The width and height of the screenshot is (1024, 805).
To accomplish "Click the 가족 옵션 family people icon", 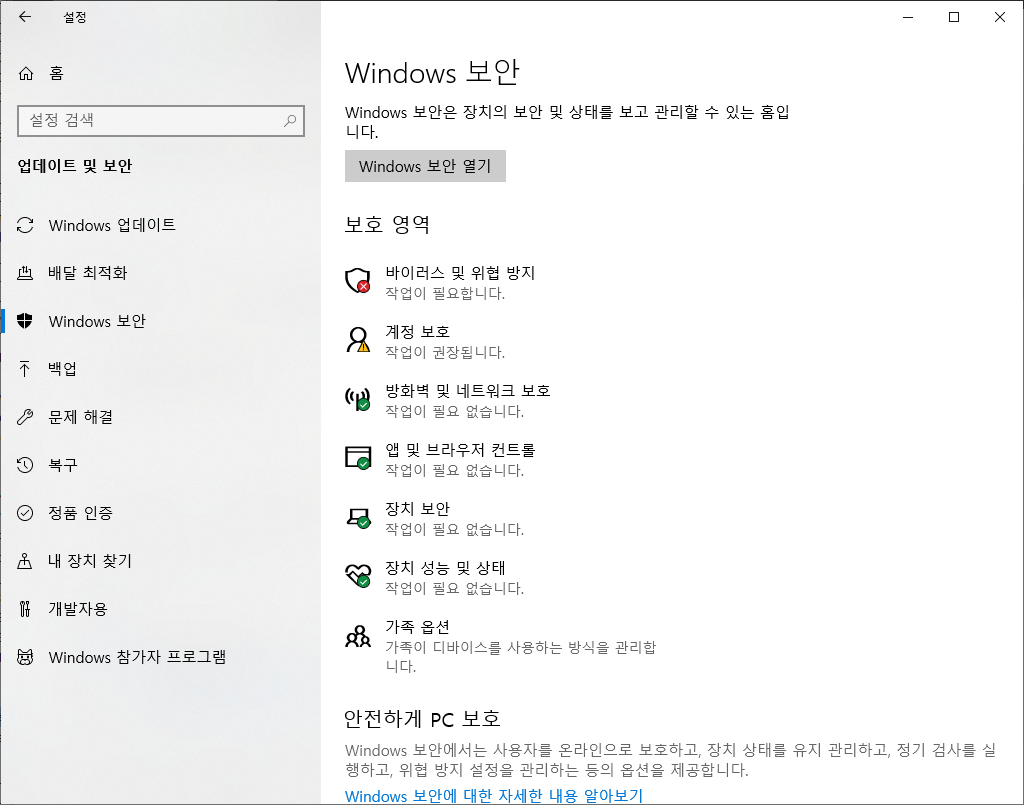I will [x=357, y=635].
